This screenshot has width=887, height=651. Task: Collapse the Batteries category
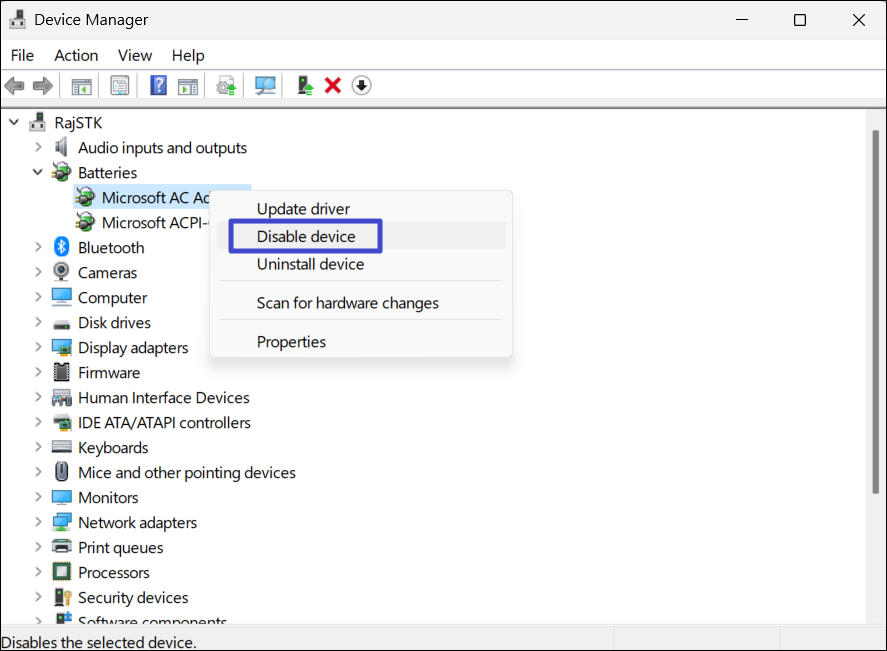click(x=38, y=173)
